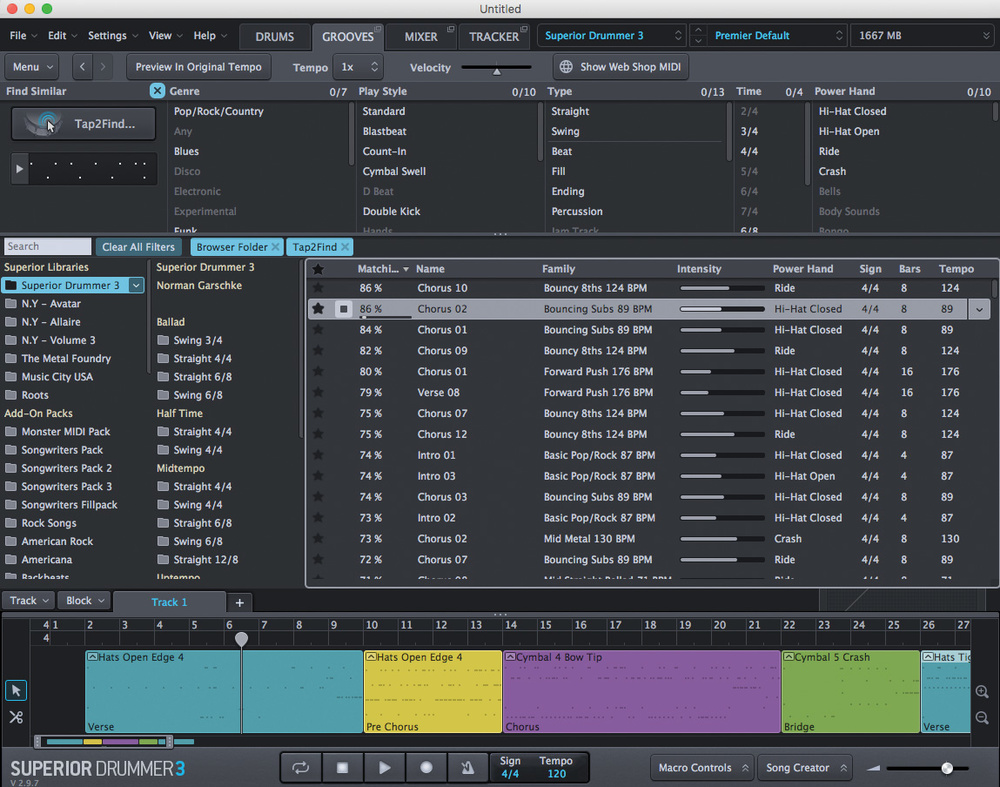Play the Tap2Find rhythm preview
The image size is (1000, 787).
[20, 168]
